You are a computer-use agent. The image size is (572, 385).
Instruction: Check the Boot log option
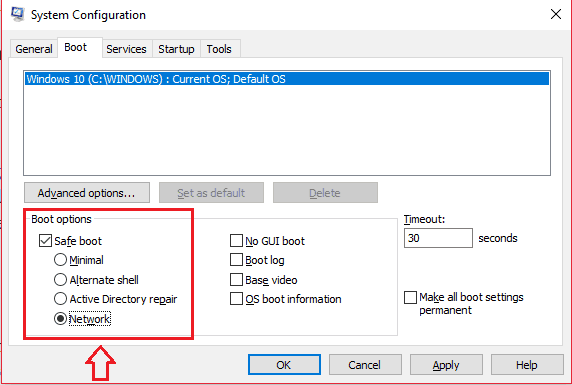coord(236,260)
